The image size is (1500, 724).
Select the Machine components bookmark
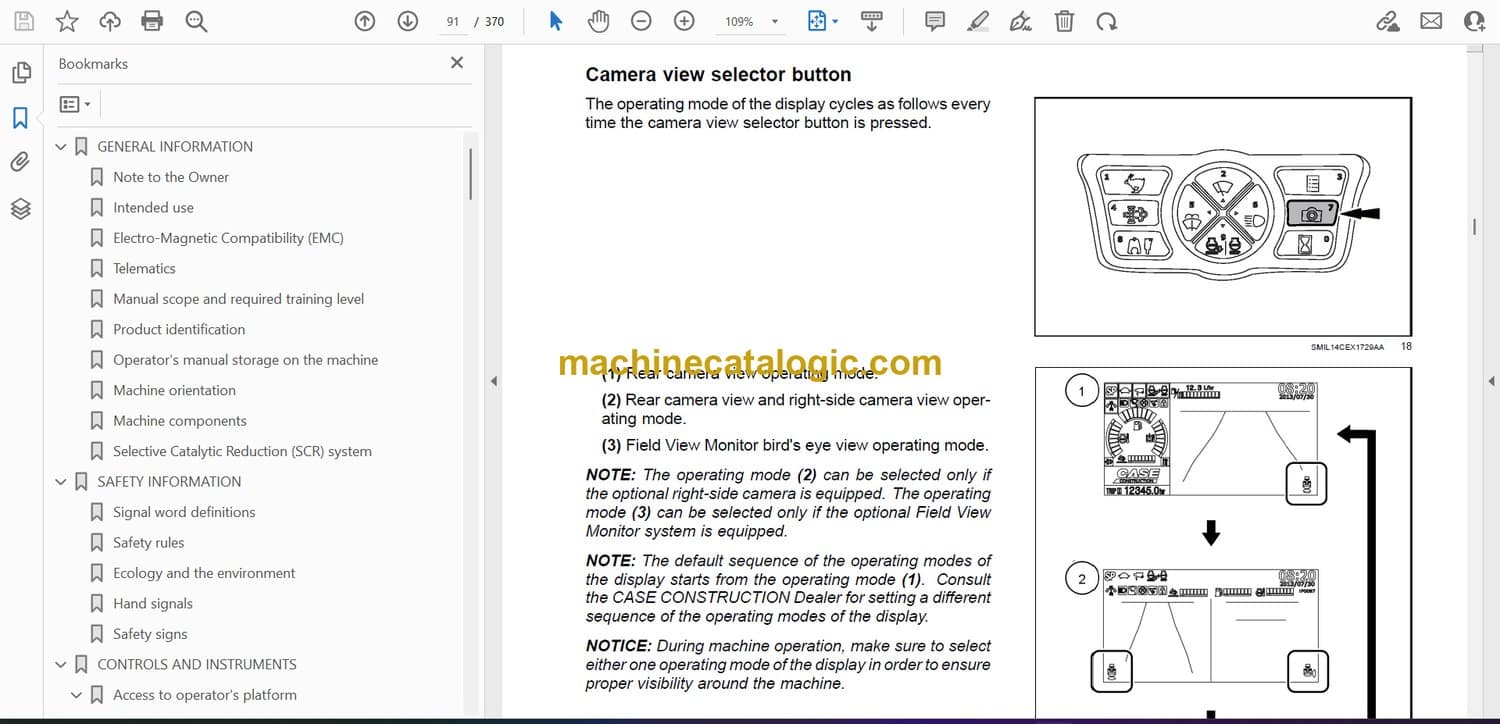(180, 421)
